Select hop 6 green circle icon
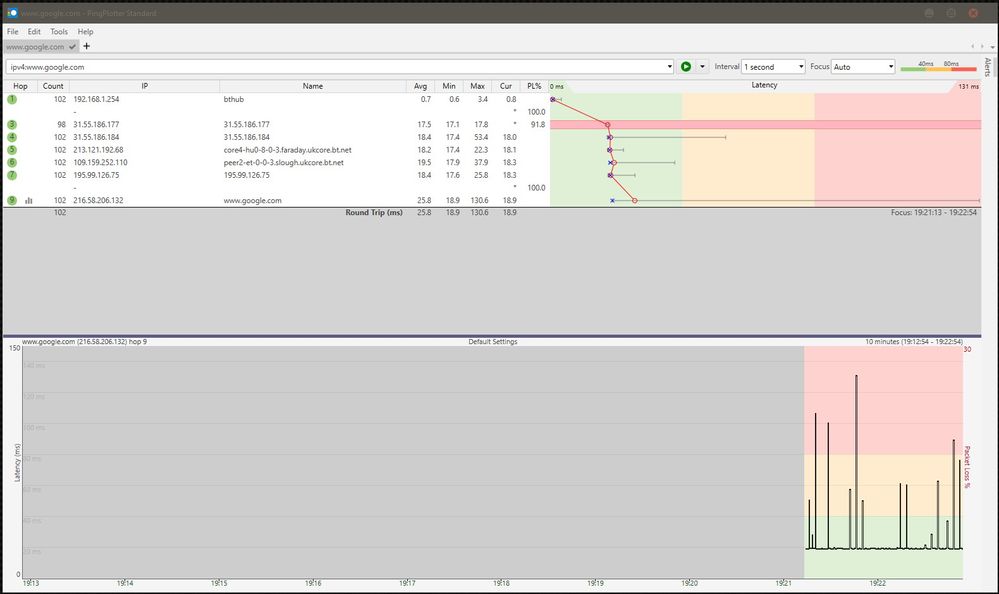Screen dimensions: 999x594 pos(13,162)
